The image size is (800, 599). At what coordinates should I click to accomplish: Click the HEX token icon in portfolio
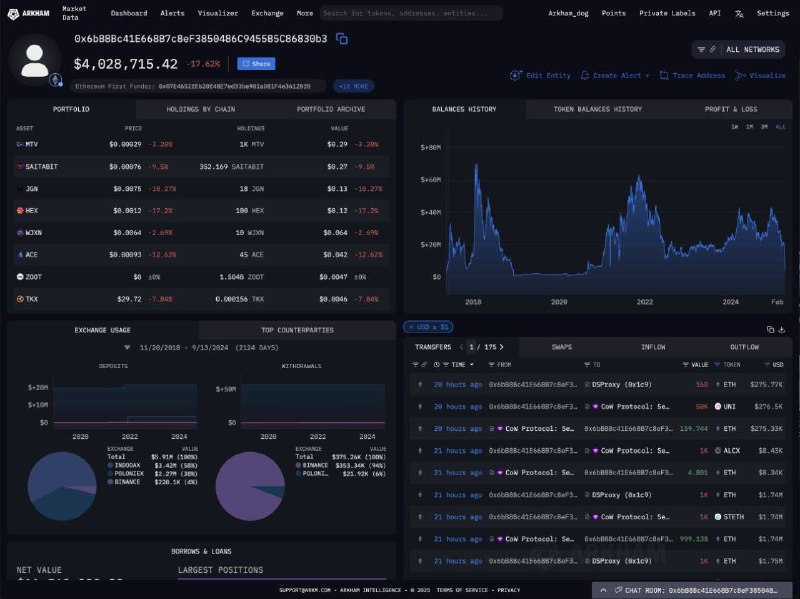tap(20, 211)
